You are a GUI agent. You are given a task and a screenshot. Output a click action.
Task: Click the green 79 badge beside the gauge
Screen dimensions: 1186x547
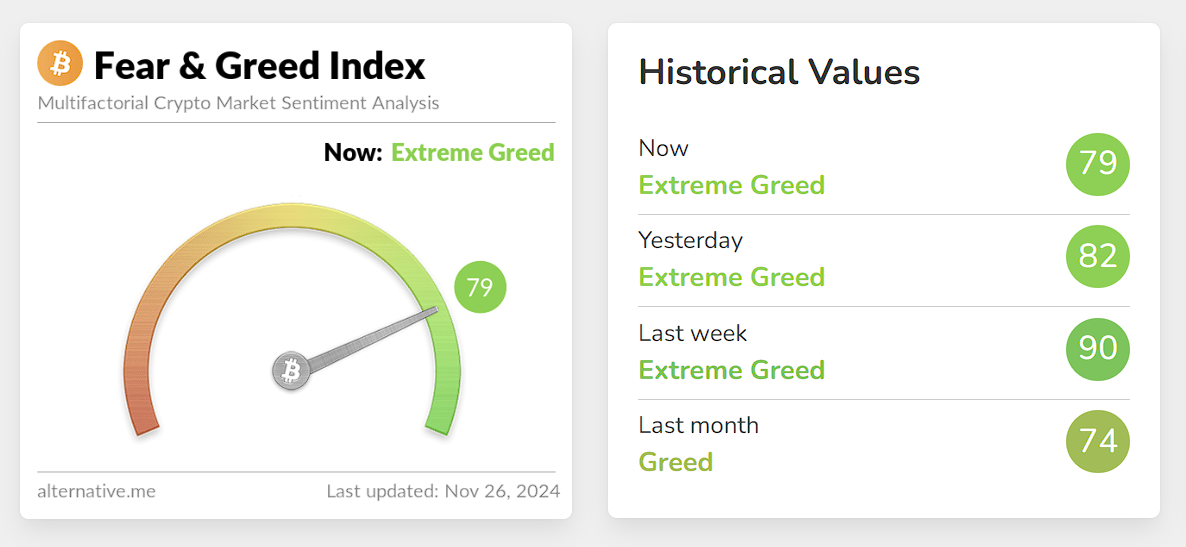point(480,287)
